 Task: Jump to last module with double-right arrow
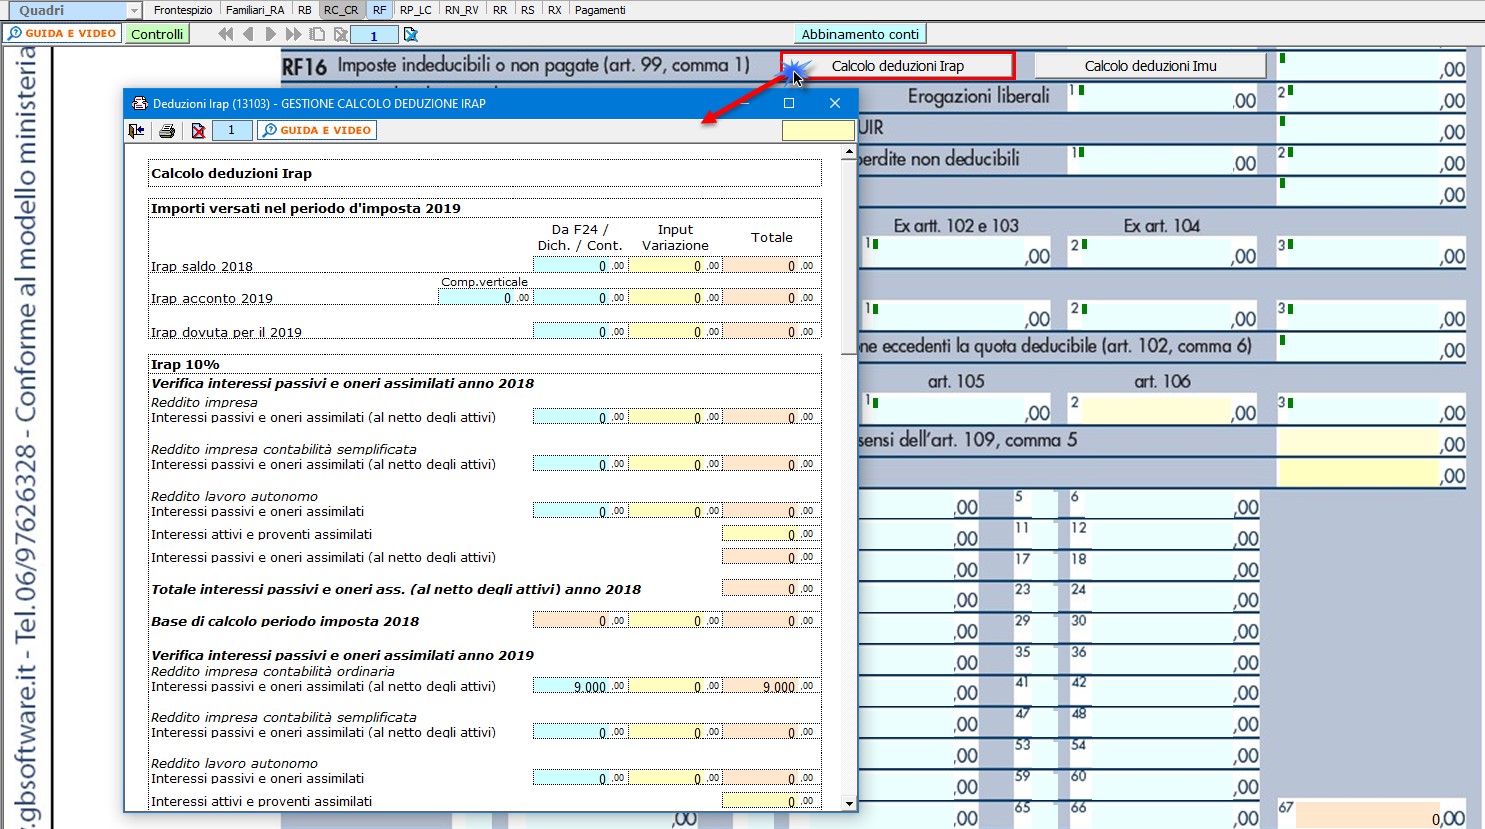coord(293,34)
